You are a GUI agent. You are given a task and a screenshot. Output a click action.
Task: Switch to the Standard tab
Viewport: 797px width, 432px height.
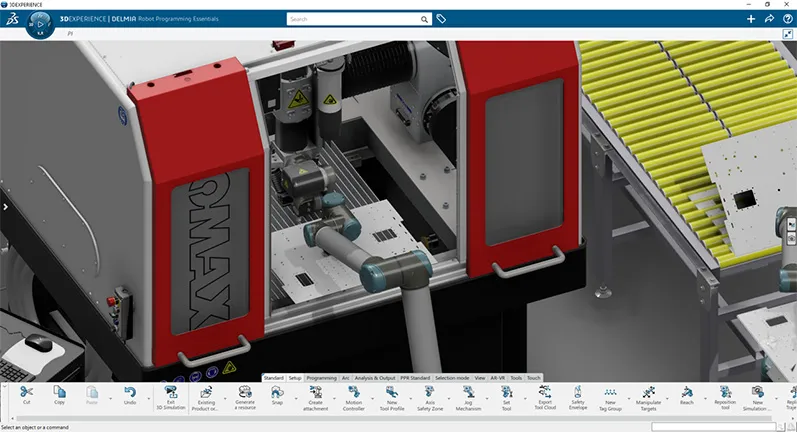point(273,378)
